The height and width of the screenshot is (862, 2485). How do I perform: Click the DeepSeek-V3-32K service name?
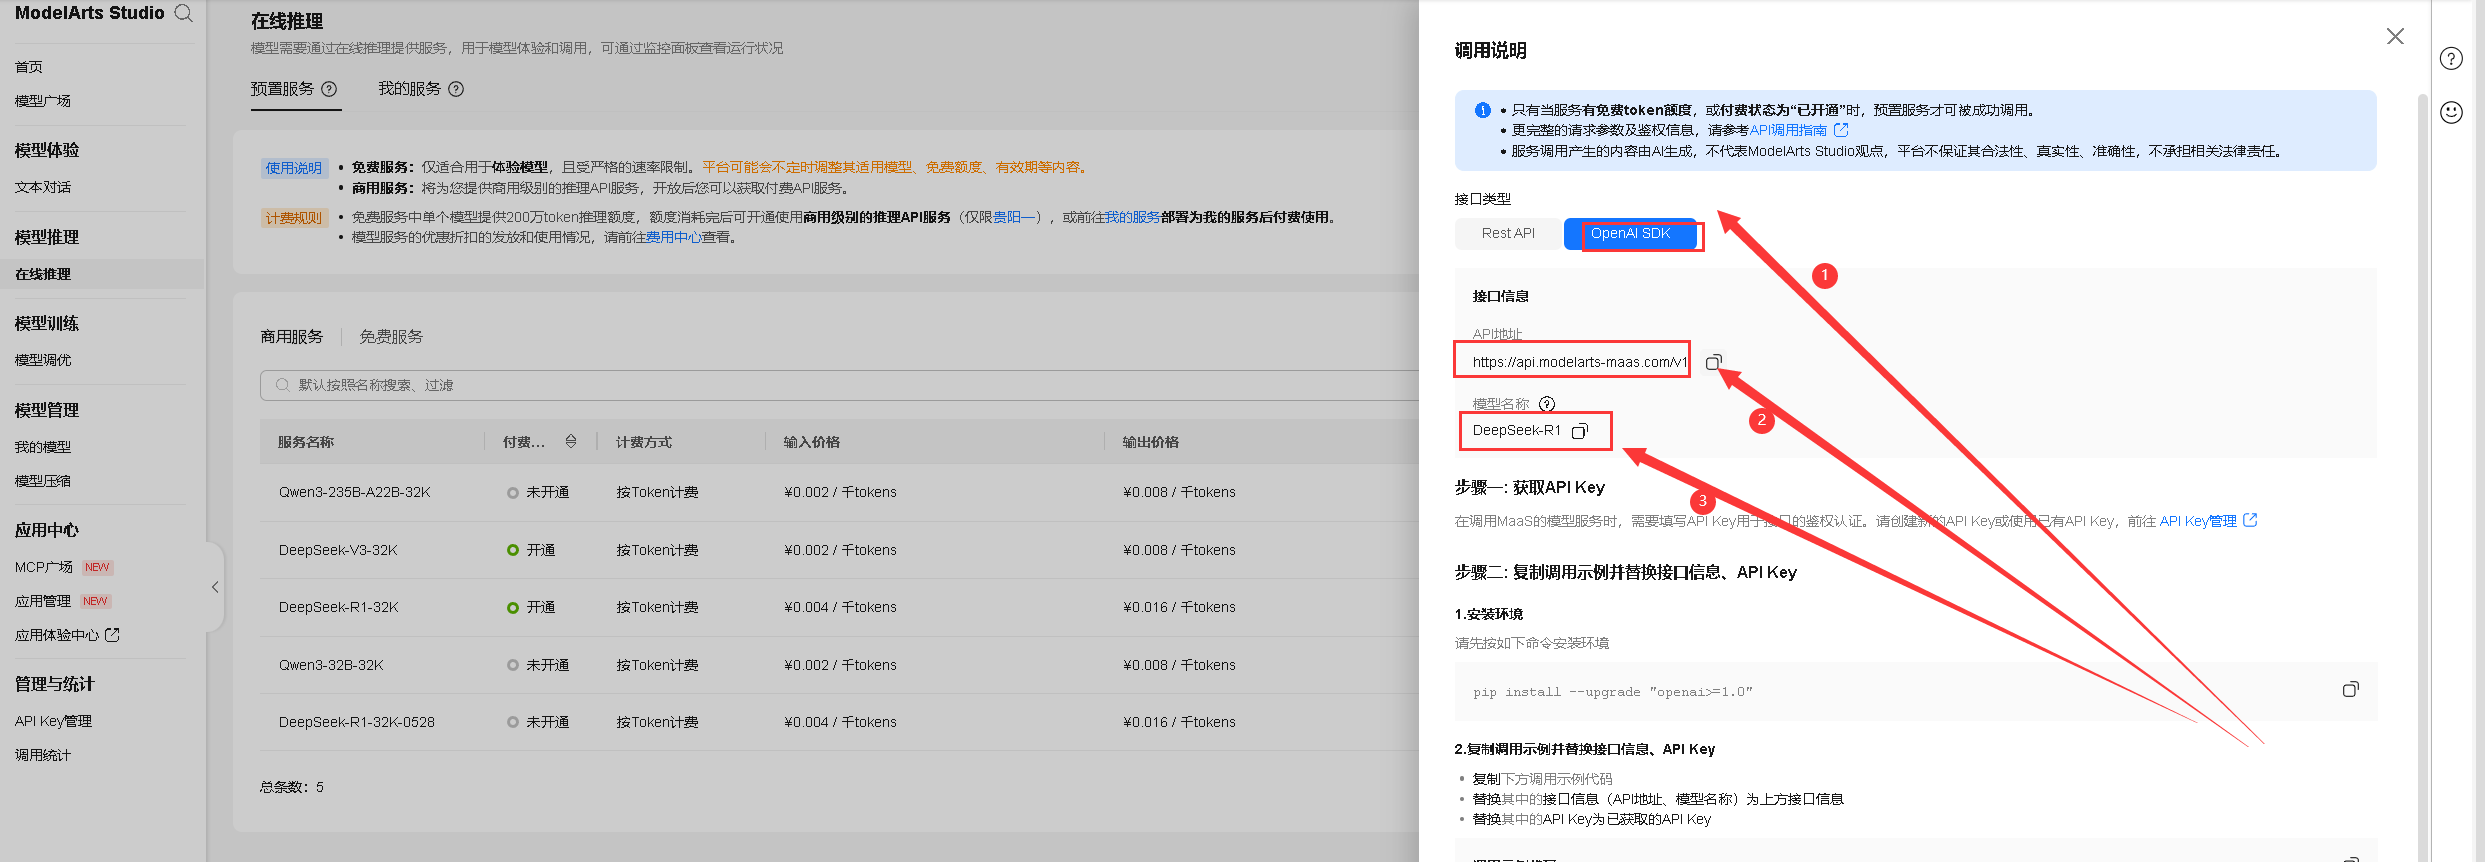tap(338, 550)
